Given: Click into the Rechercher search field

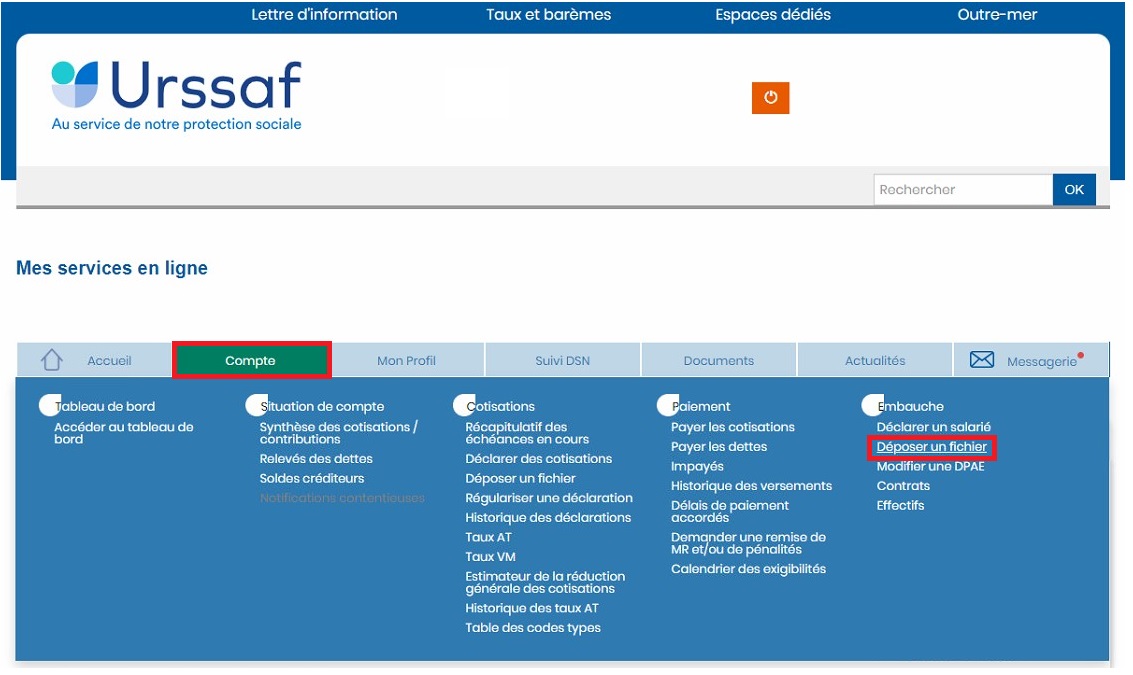Looking at the screenshot, I should coord(962,190).
